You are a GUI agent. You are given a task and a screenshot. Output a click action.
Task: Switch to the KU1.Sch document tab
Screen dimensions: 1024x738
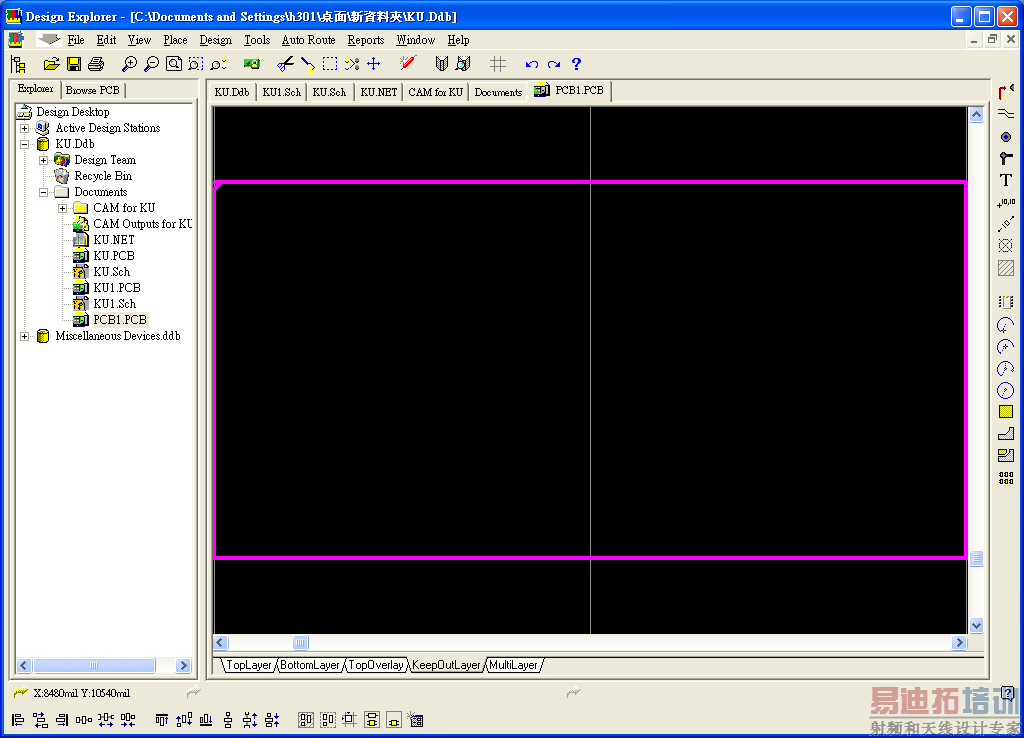click(281, 92)
